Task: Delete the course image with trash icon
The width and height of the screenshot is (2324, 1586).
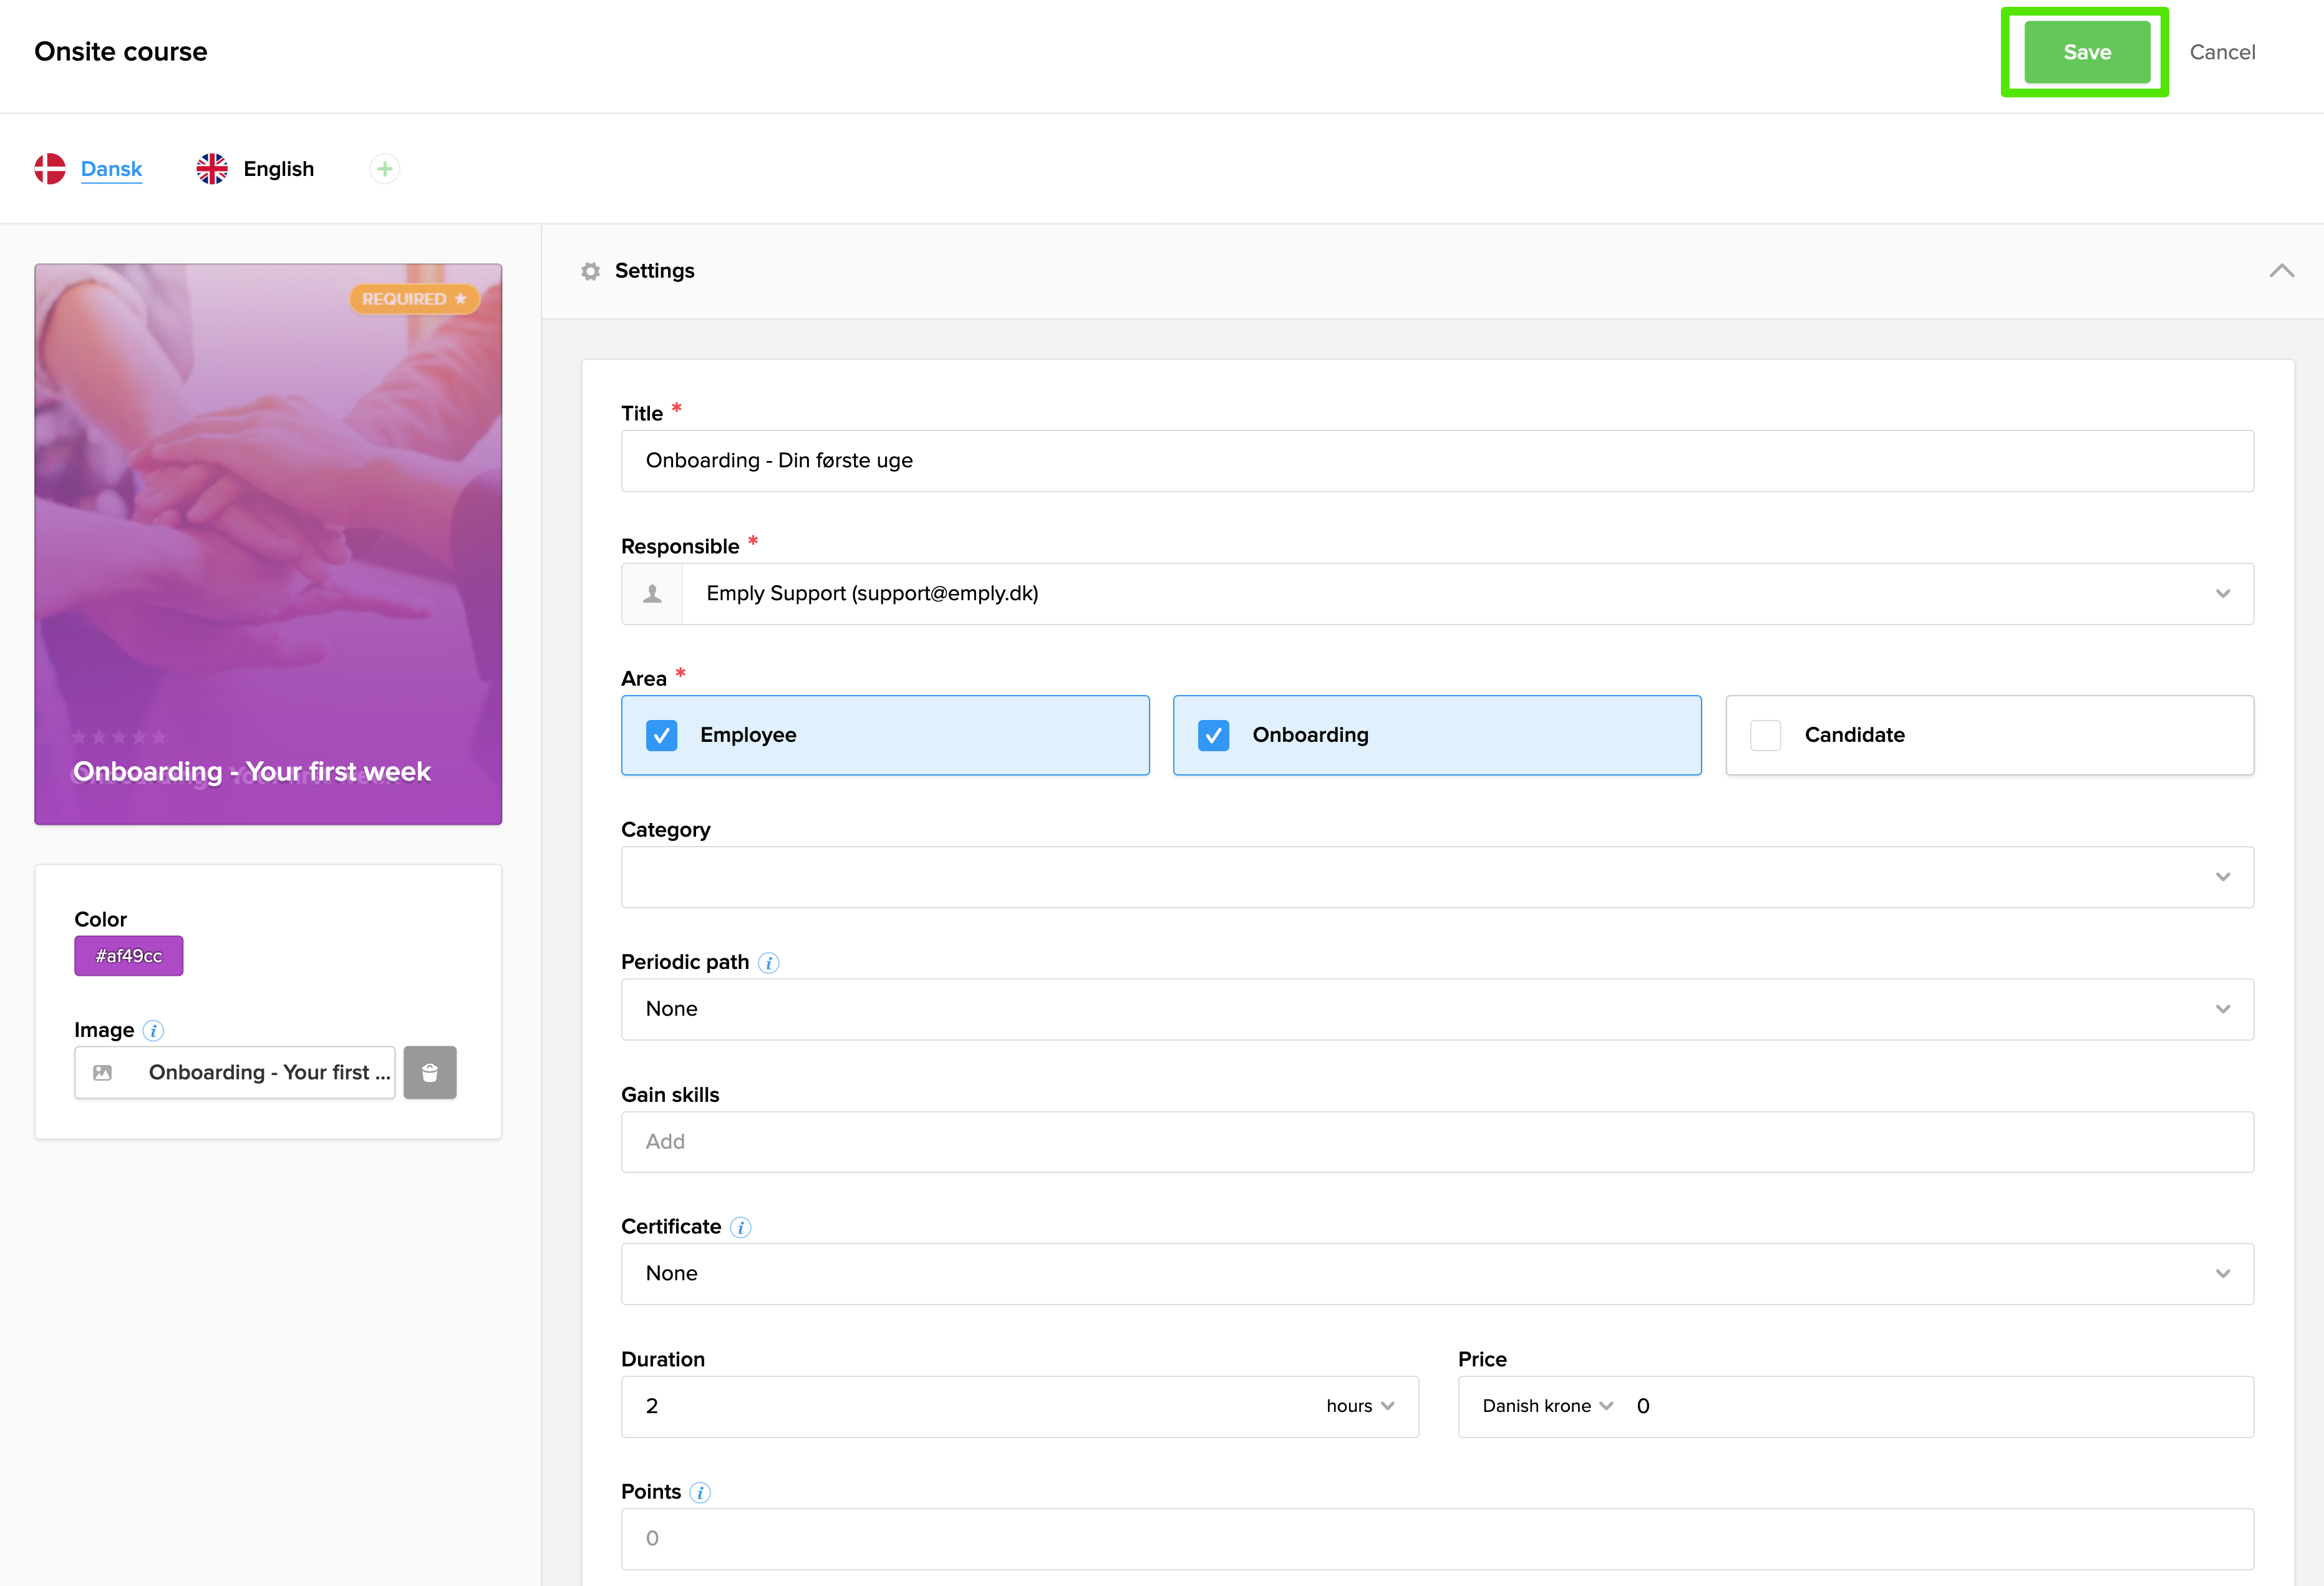Action: (430, 1072)
